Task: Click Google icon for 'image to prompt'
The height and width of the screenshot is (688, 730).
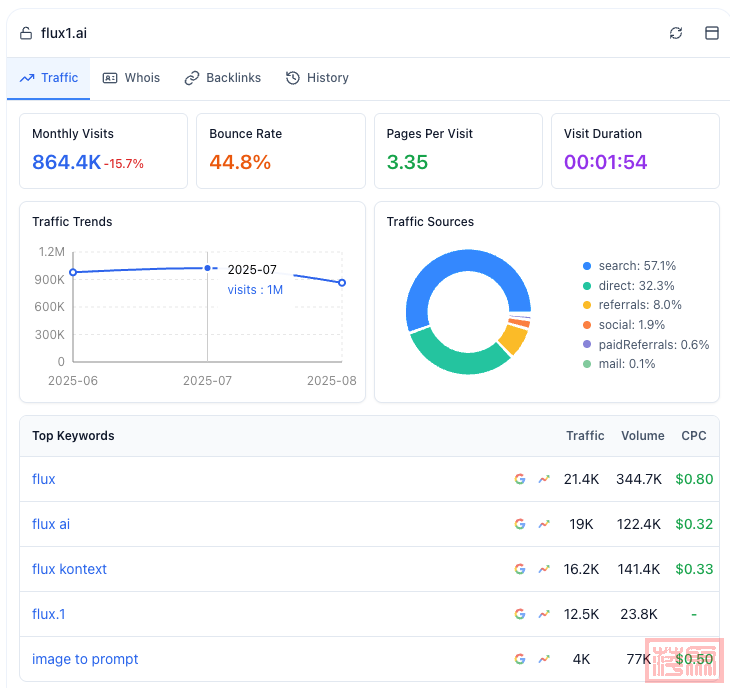Action: coord(520,659)
